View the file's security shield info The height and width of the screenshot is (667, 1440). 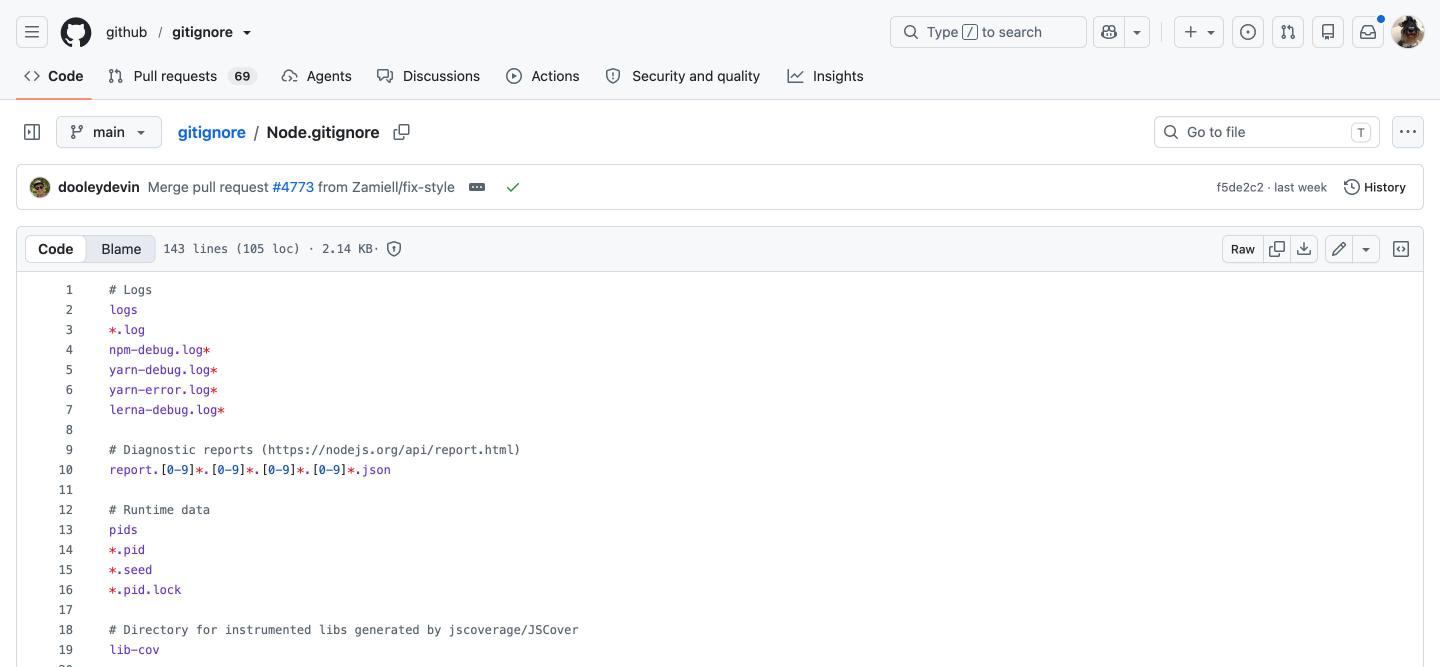(394, 249)
